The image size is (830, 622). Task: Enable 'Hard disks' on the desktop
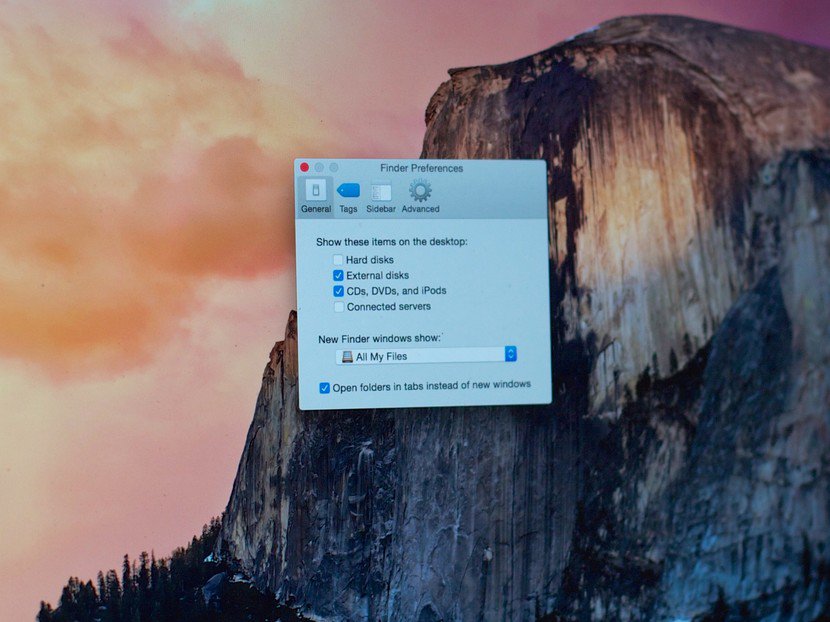tap(338, 259)
